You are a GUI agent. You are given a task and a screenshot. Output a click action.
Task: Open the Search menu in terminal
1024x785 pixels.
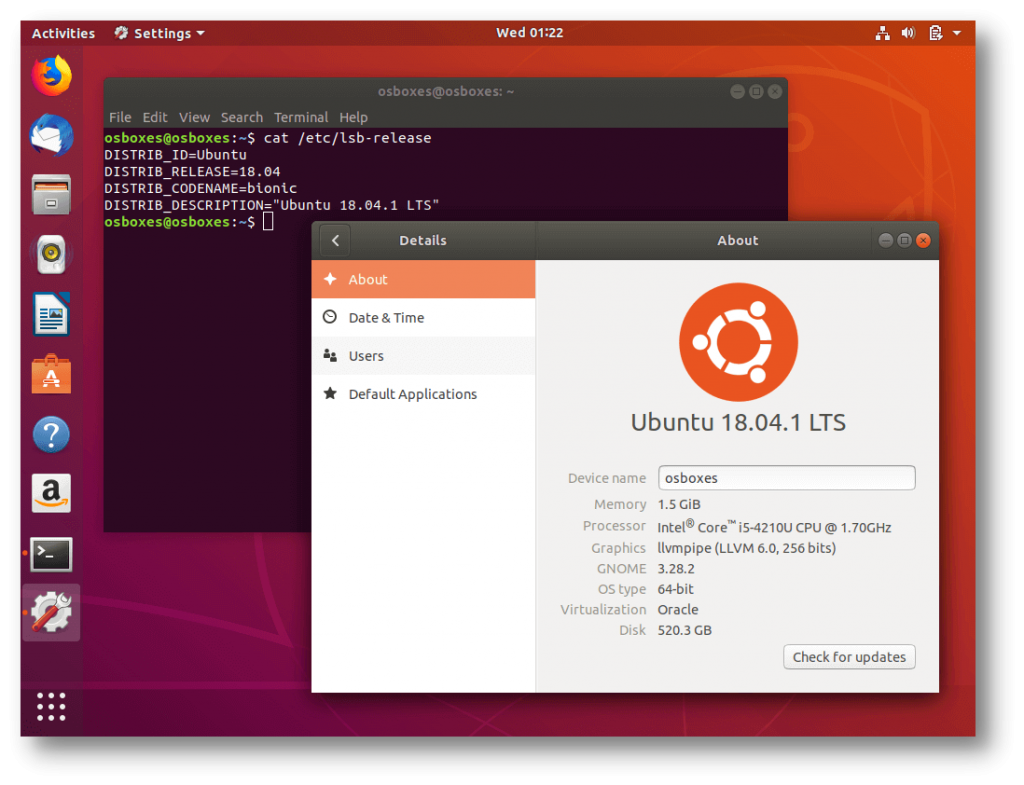241,117
